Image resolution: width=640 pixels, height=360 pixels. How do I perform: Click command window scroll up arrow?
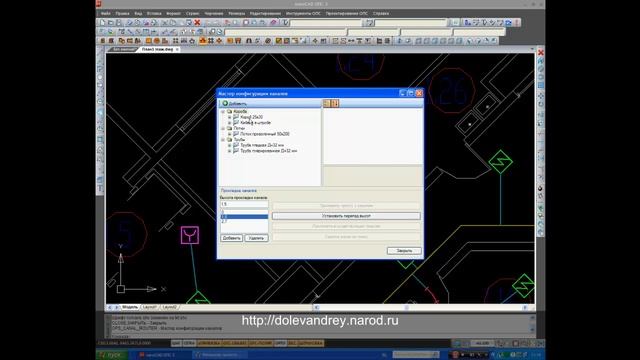532,318
